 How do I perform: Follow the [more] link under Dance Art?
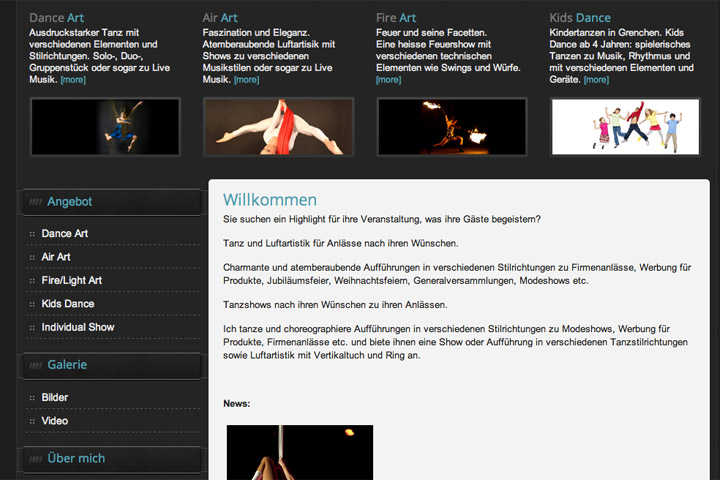(x=73, y=79)
